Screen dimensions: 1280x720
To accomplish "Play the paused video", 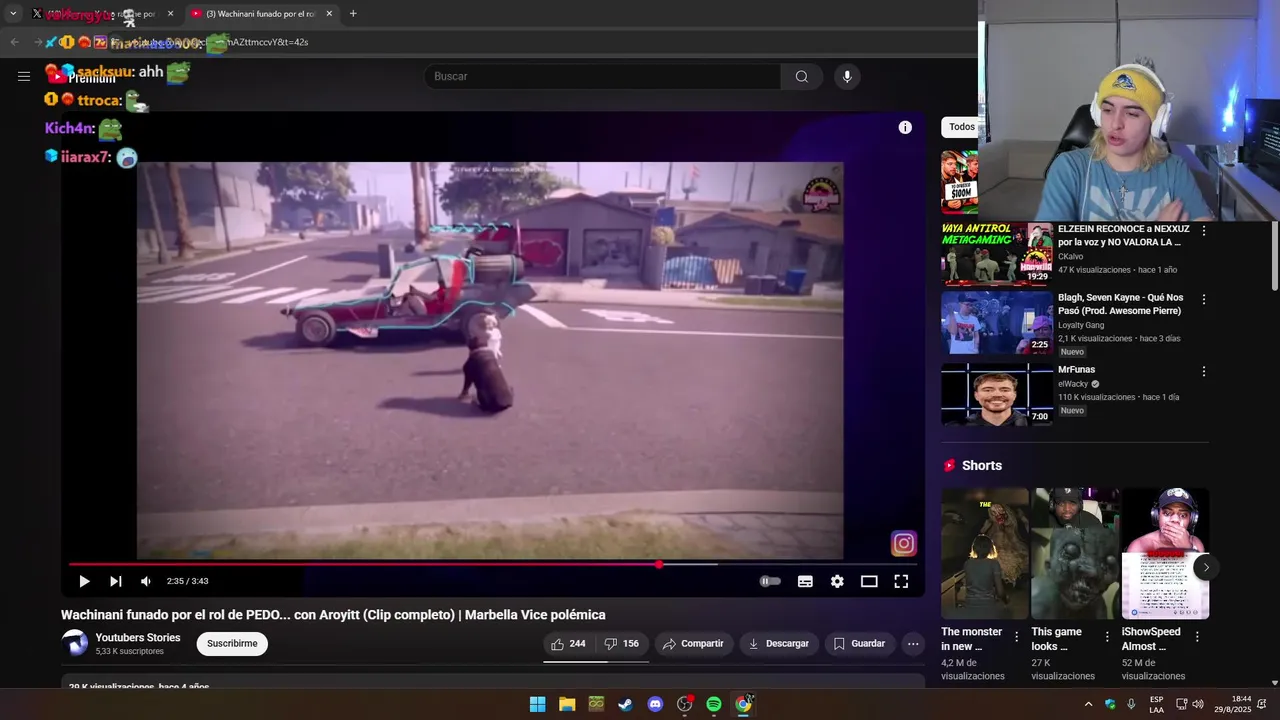I will [x=84, y=581].
